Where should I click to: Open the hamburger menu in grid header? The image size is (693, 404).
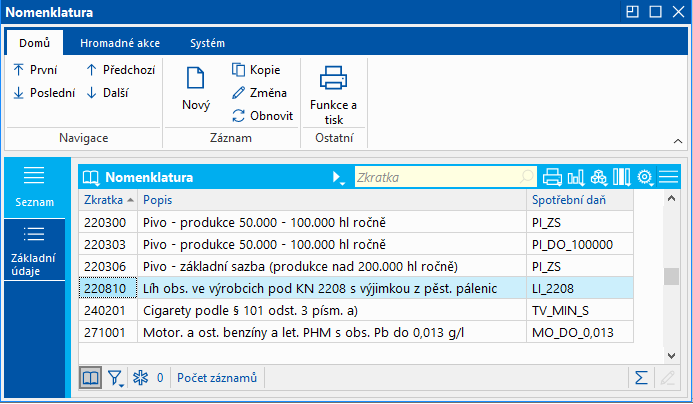tap(668, 177)
